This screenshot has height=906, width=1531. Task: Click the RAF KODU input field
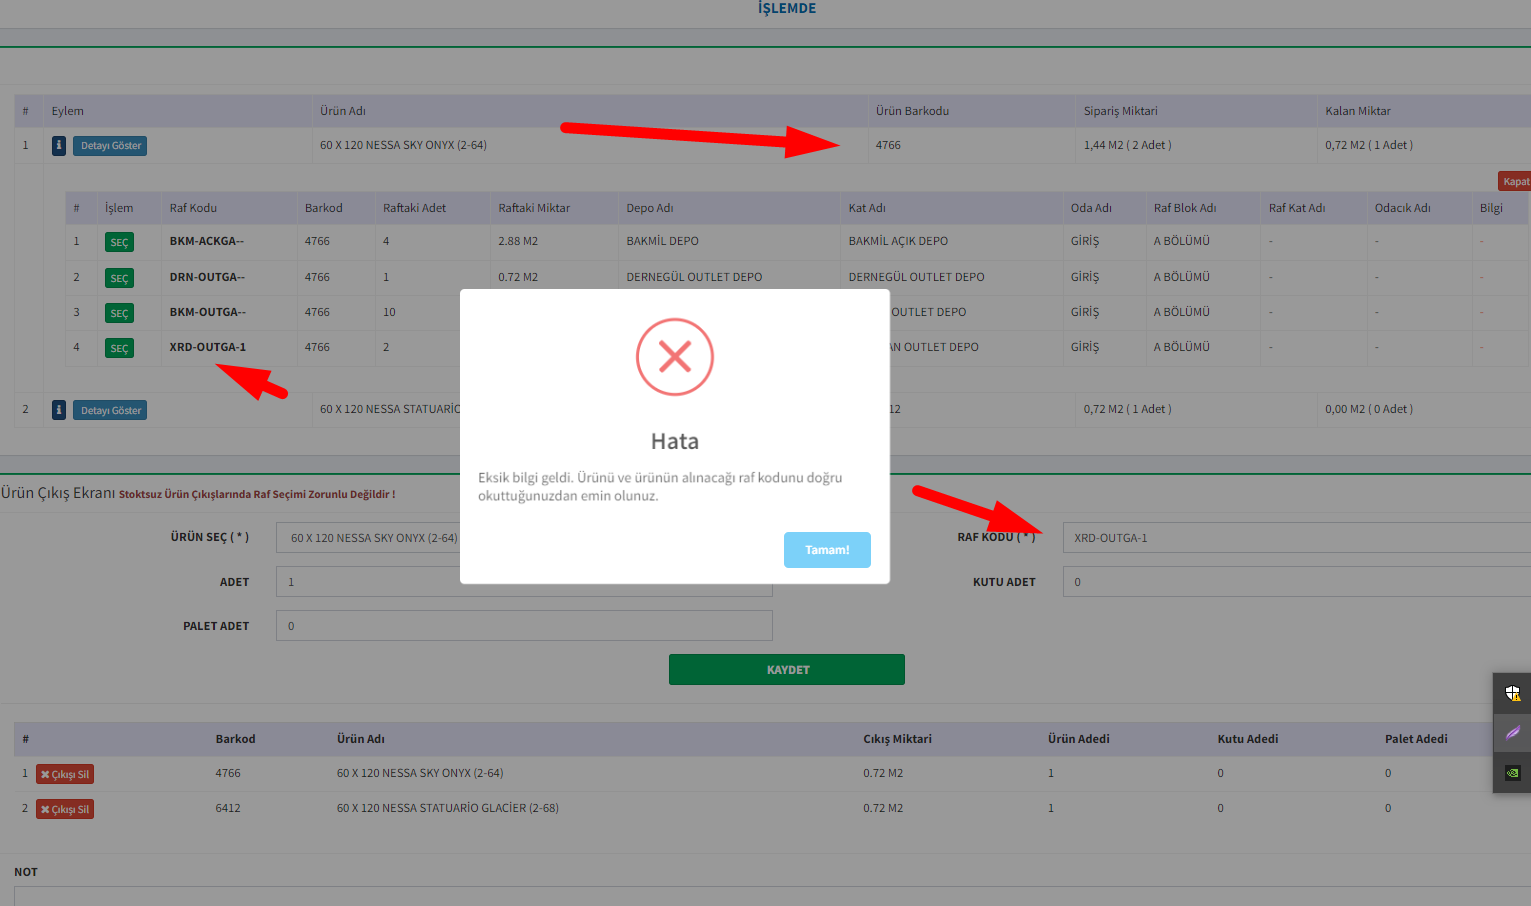click(x=1295, y=538)
